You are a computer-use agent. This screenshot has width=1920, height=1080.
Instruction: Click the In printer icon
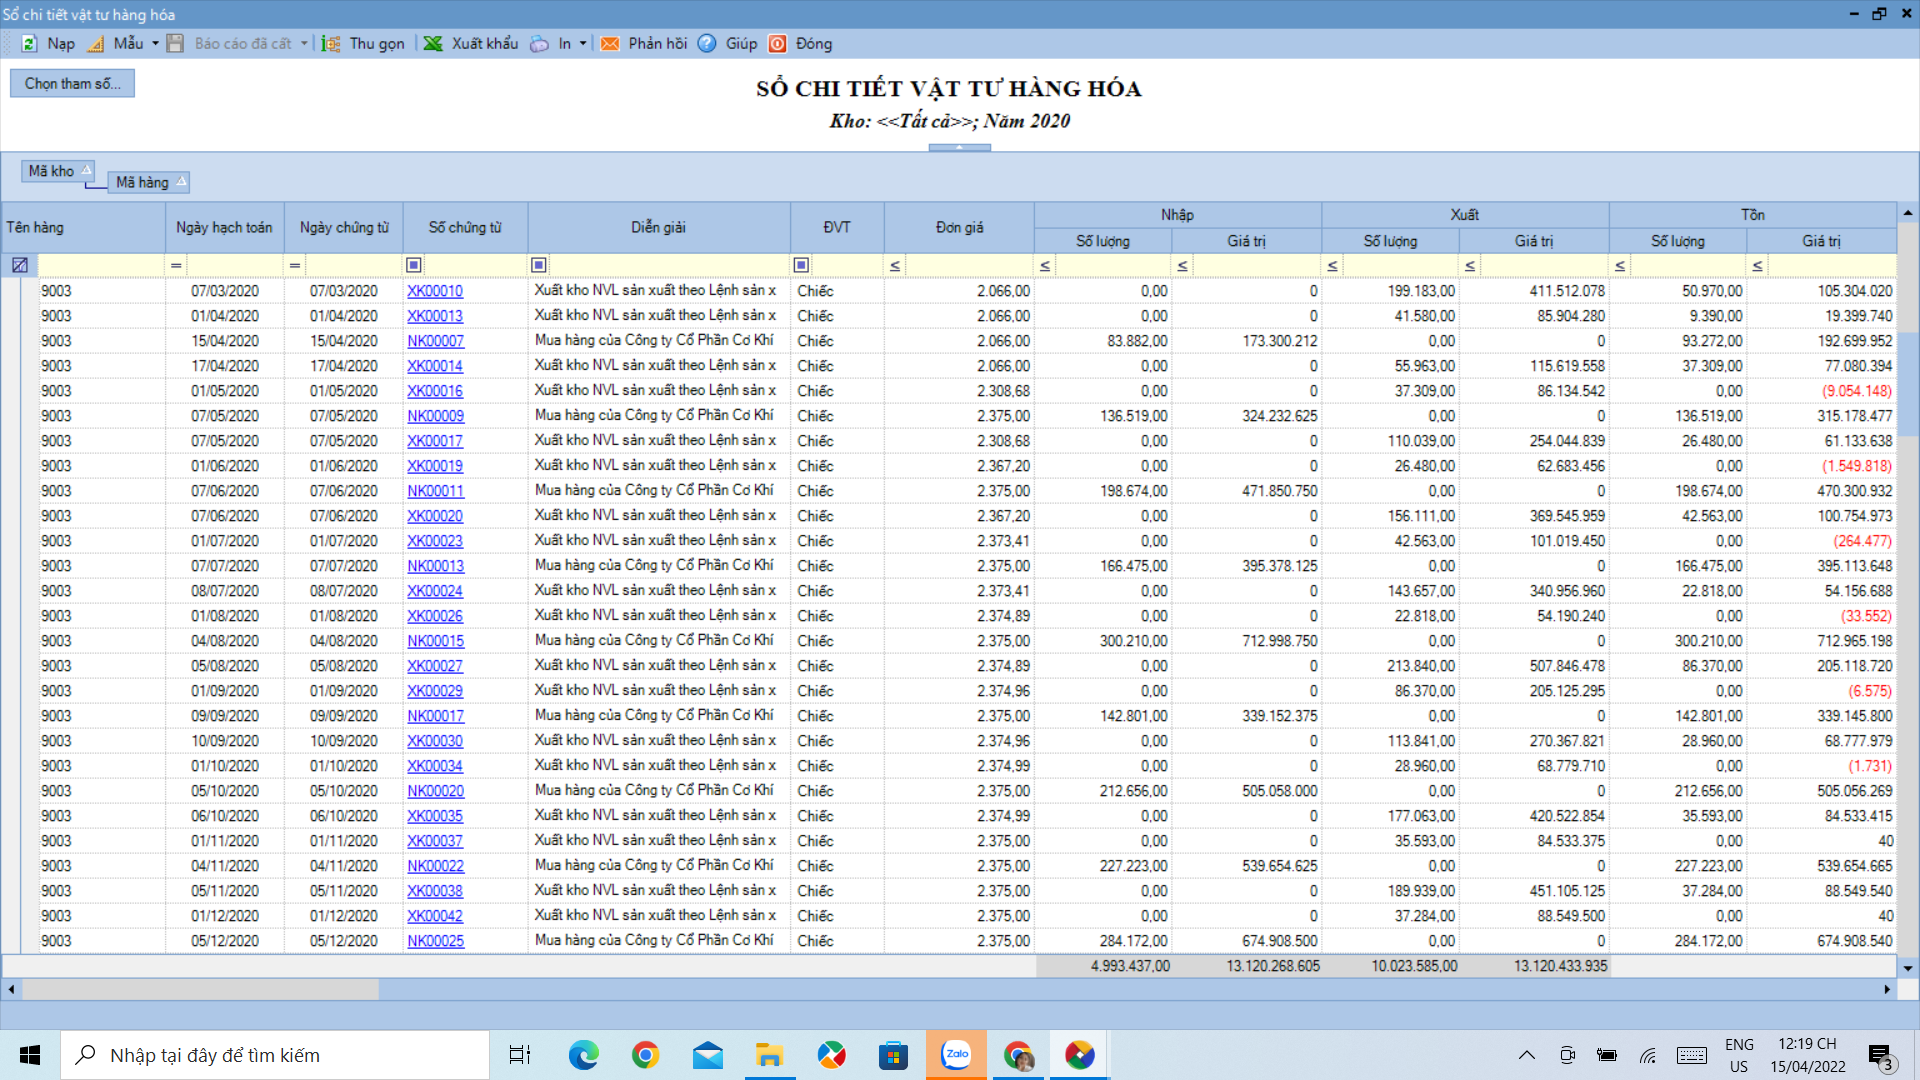[539, 44]
